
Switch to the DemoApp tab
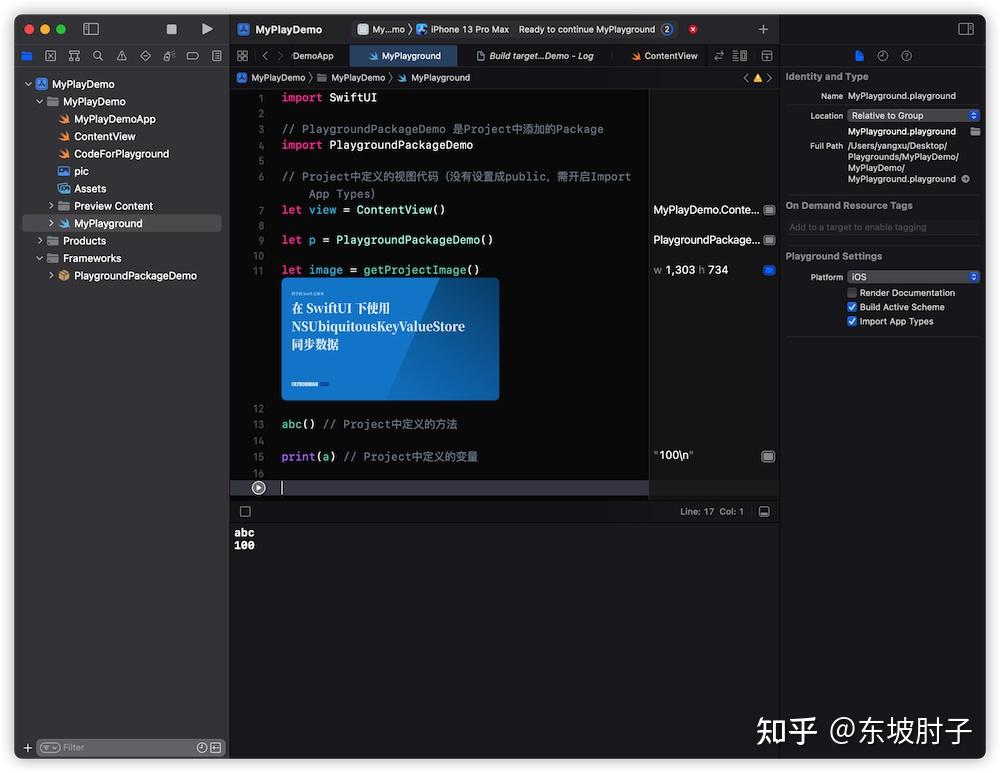tap(312, 56)
